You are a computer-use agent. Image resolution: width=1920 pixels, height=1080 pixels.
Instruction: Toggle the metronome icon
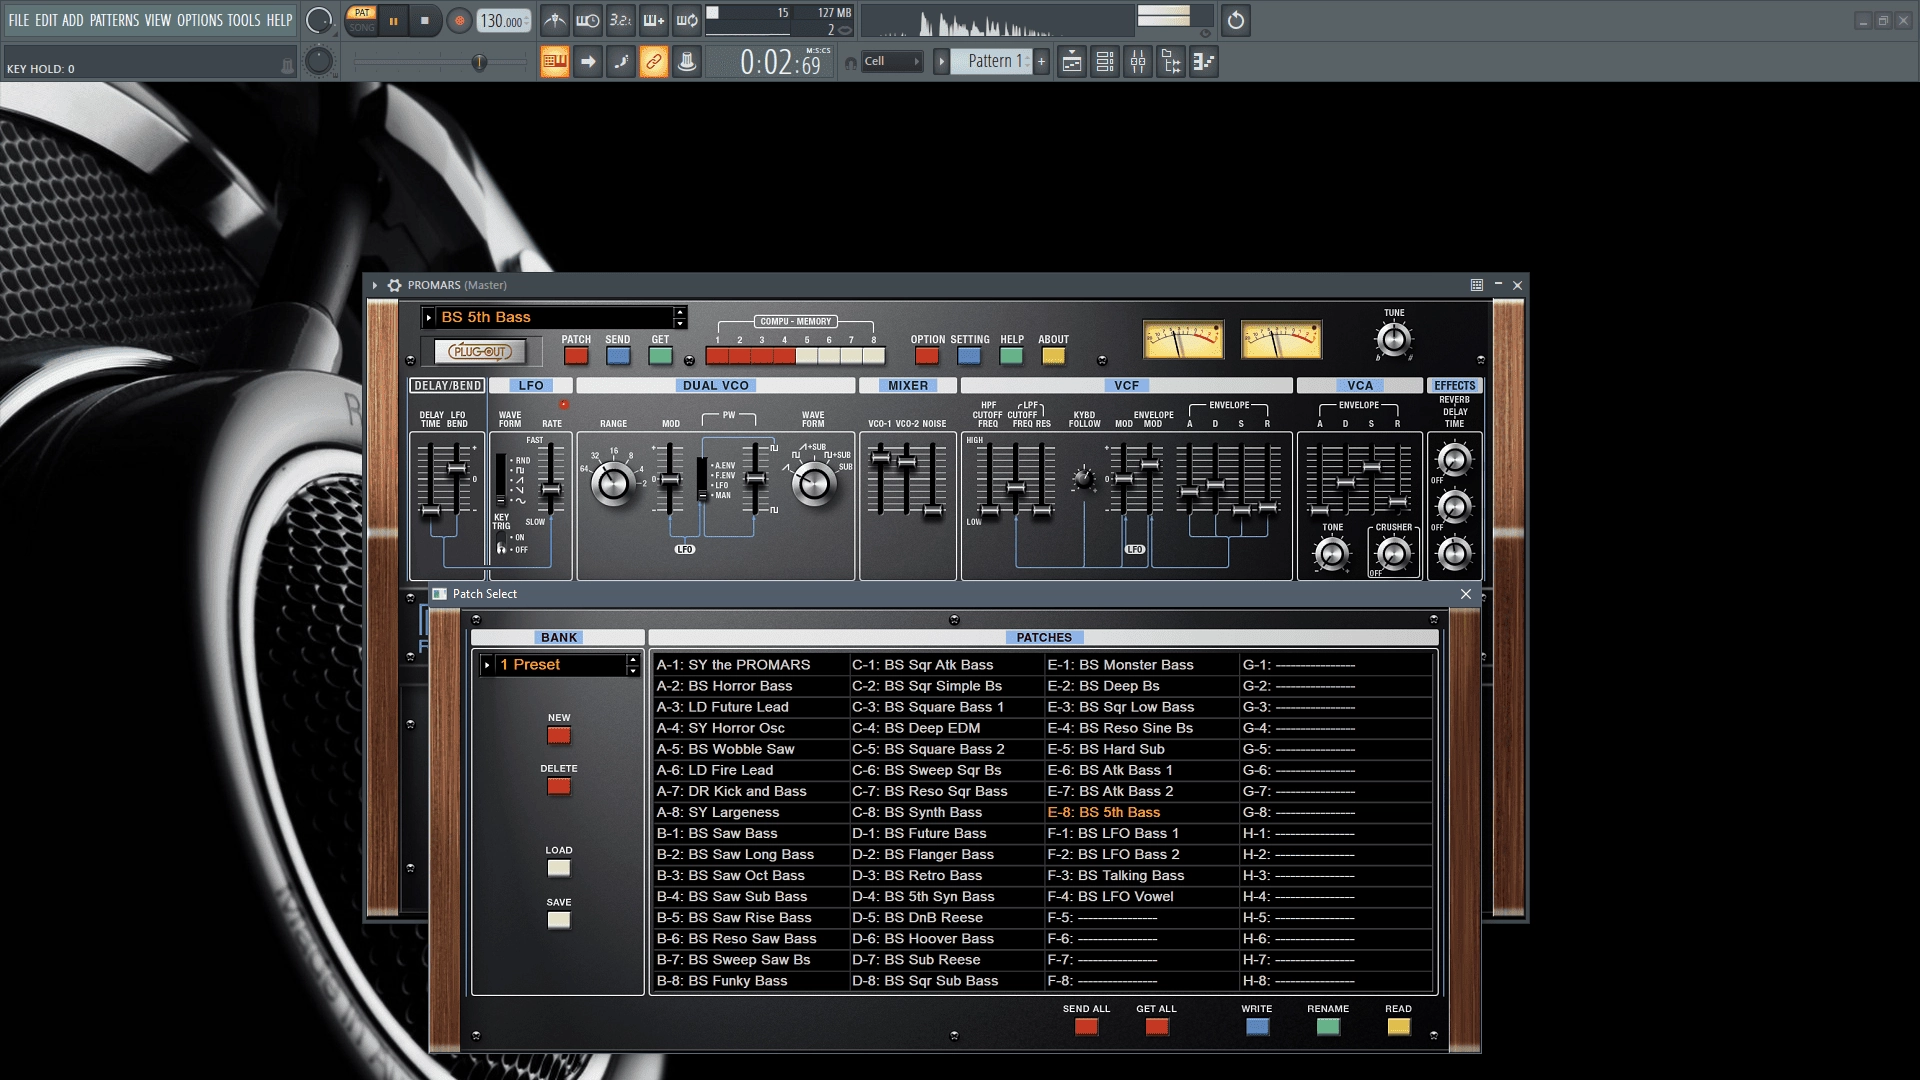pos(555,20)
